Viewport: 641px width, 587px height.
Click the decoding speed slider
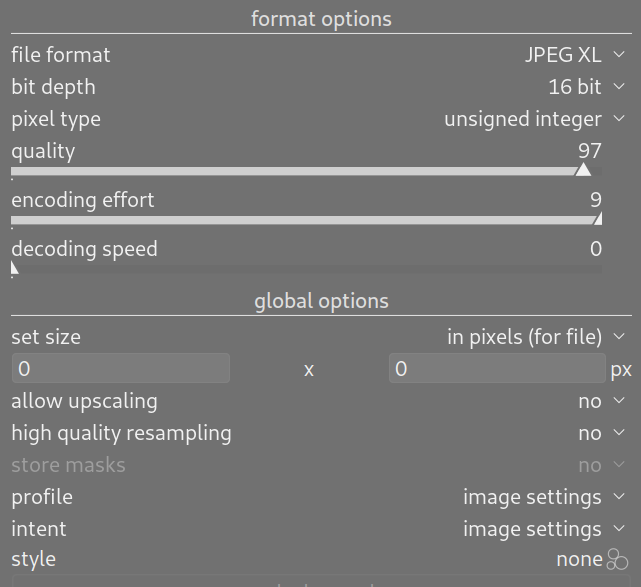[x=300, y=269]
